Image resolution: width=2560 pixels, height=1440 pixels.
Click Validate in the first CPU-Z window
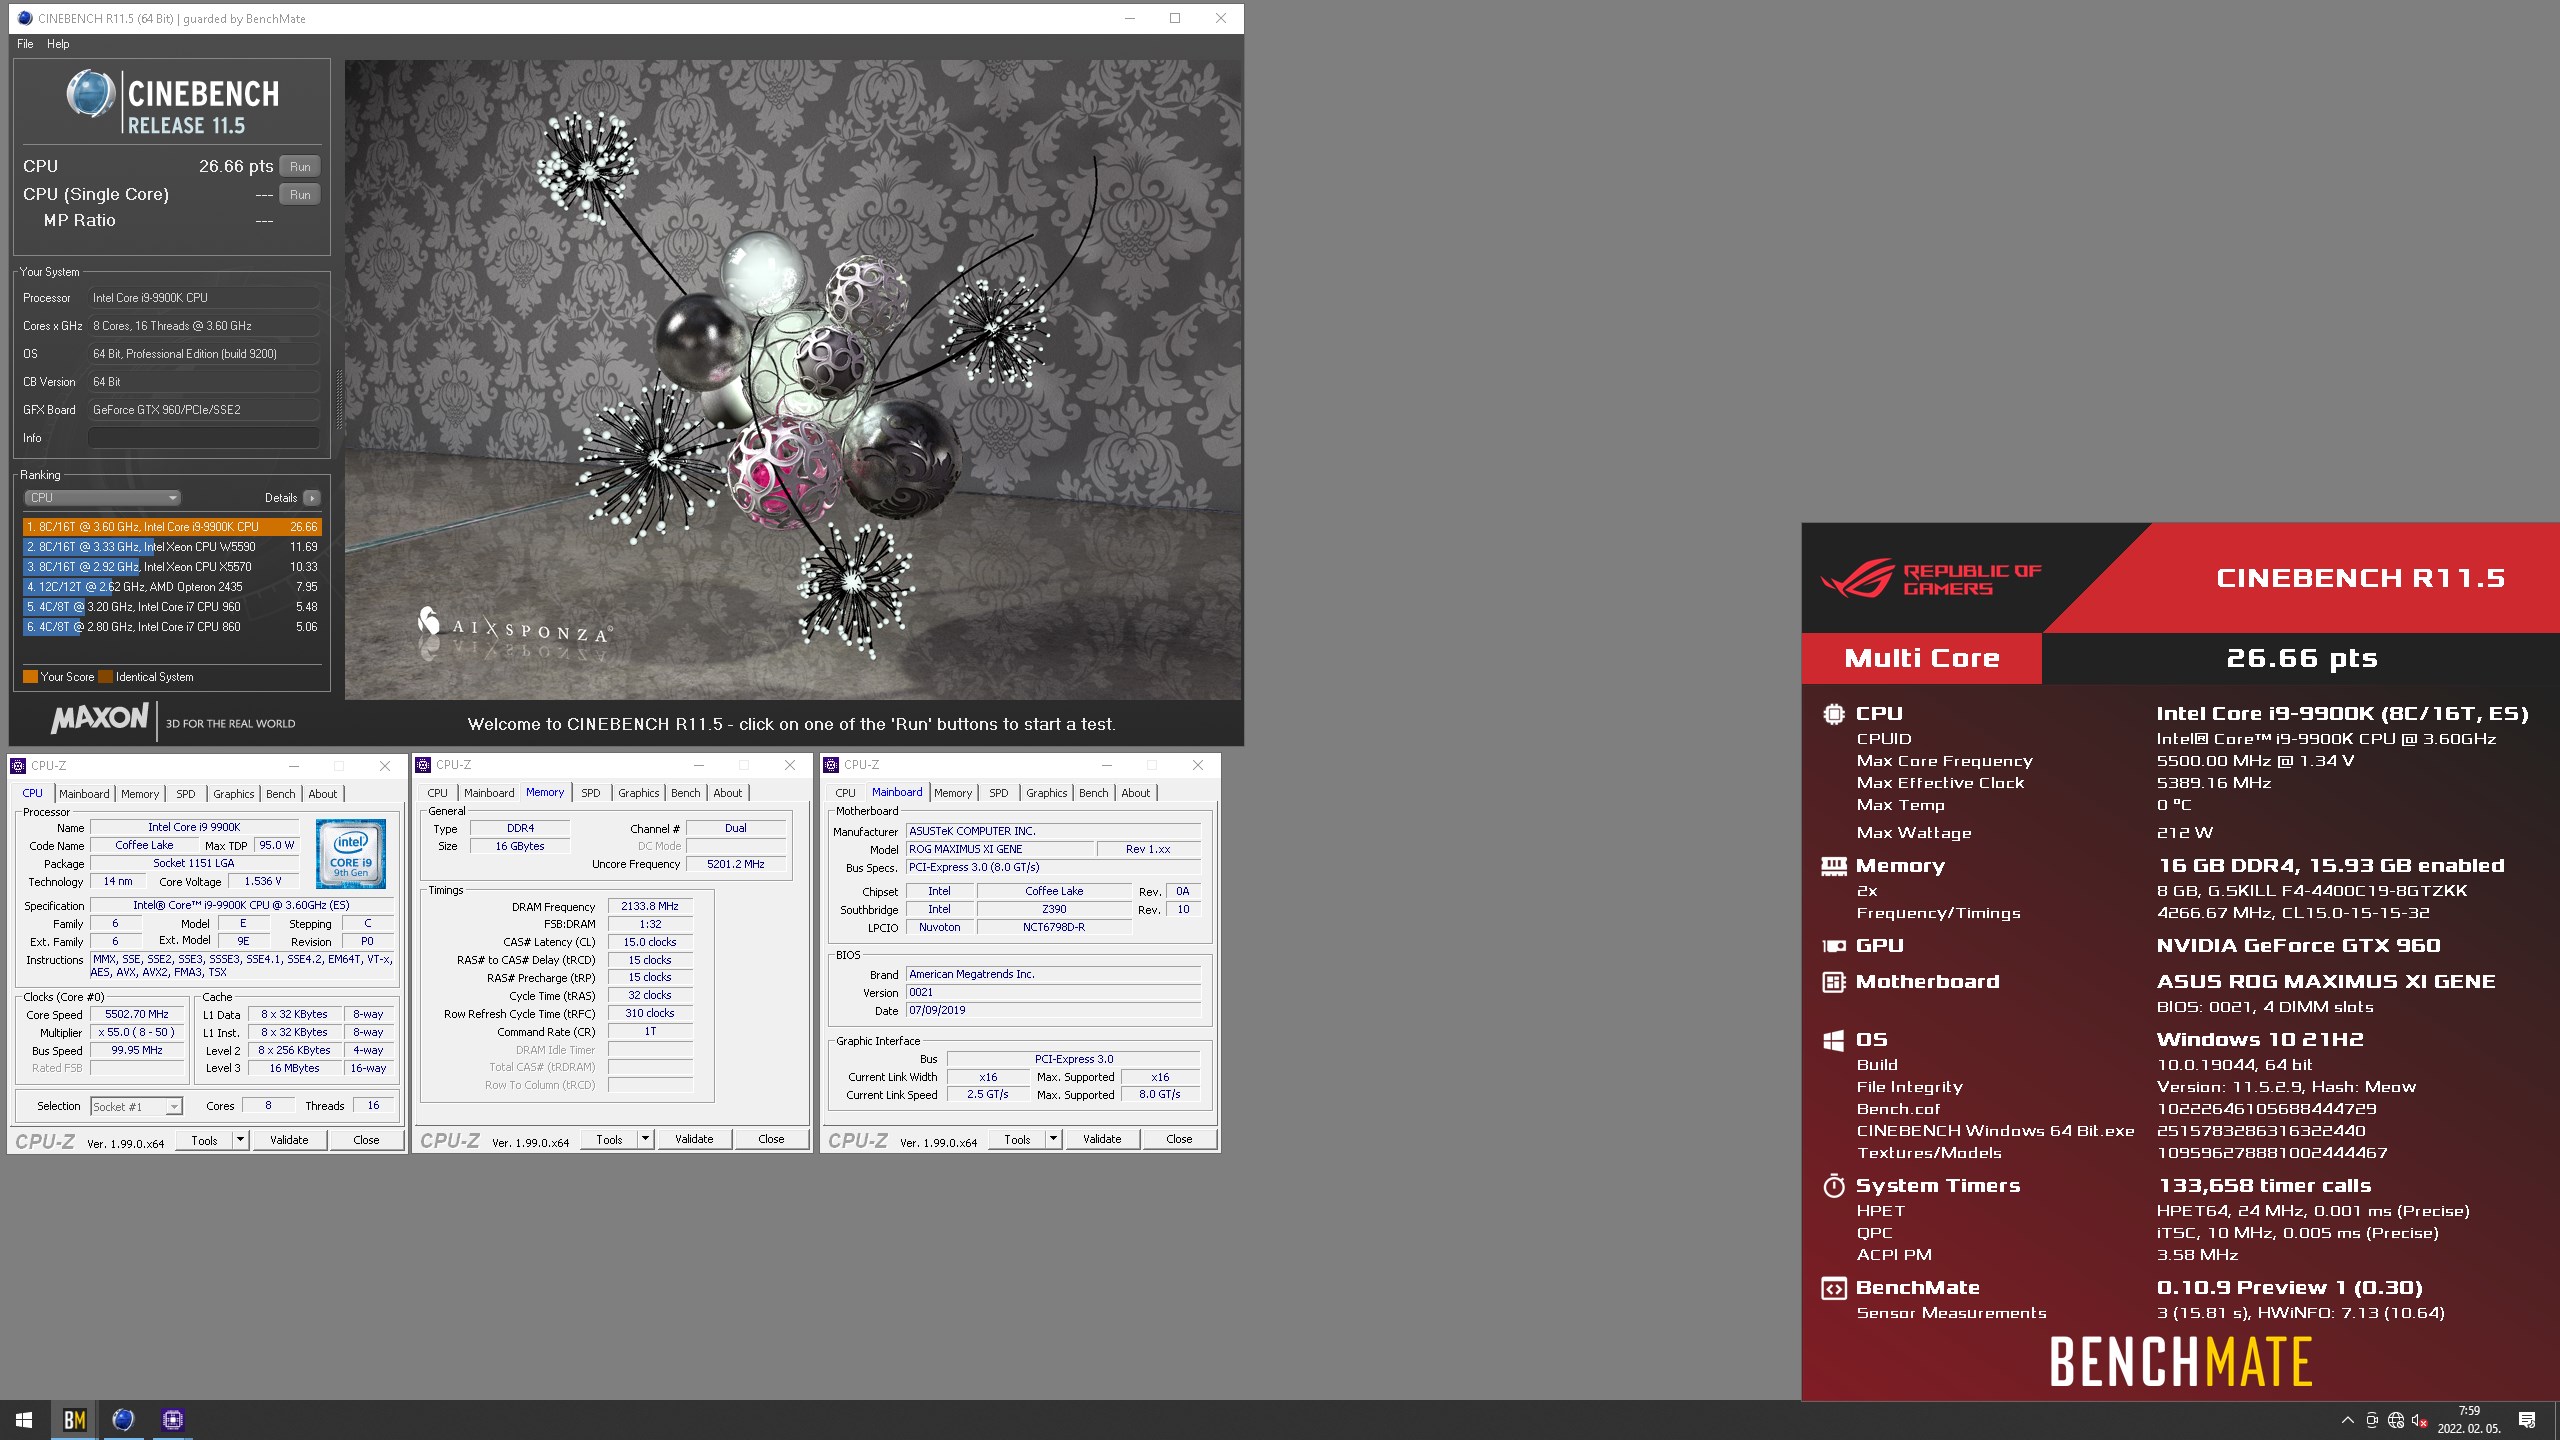pyautogui.click(x=289, y=1140)
